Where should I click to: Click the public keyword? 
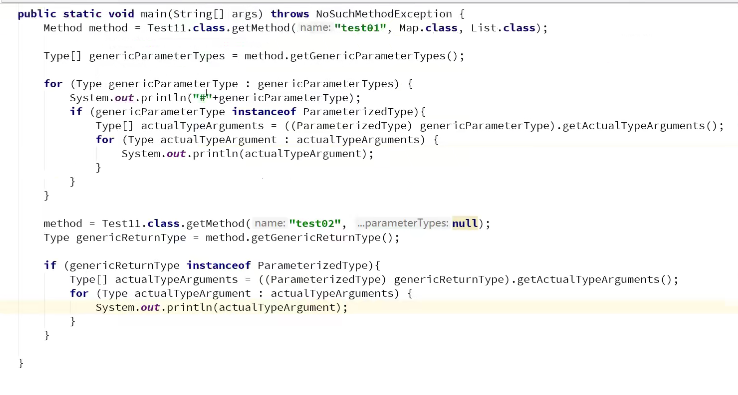pos(37,14)
